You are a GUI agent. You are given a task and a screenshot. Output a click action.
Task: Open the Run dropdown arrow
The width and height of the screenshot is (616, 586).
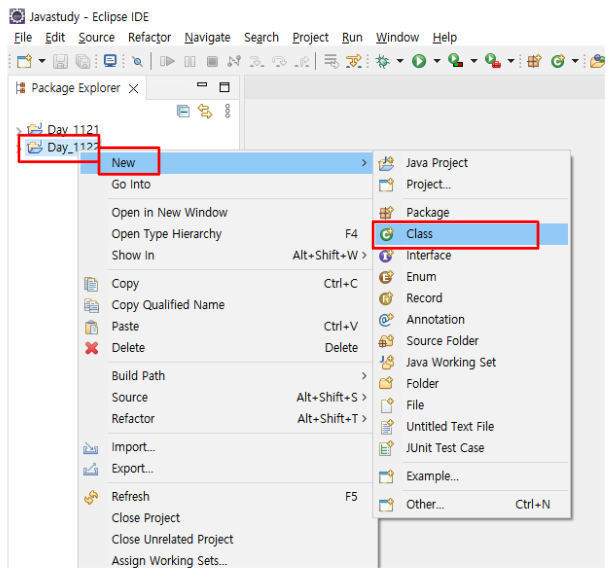pos(437,61)
